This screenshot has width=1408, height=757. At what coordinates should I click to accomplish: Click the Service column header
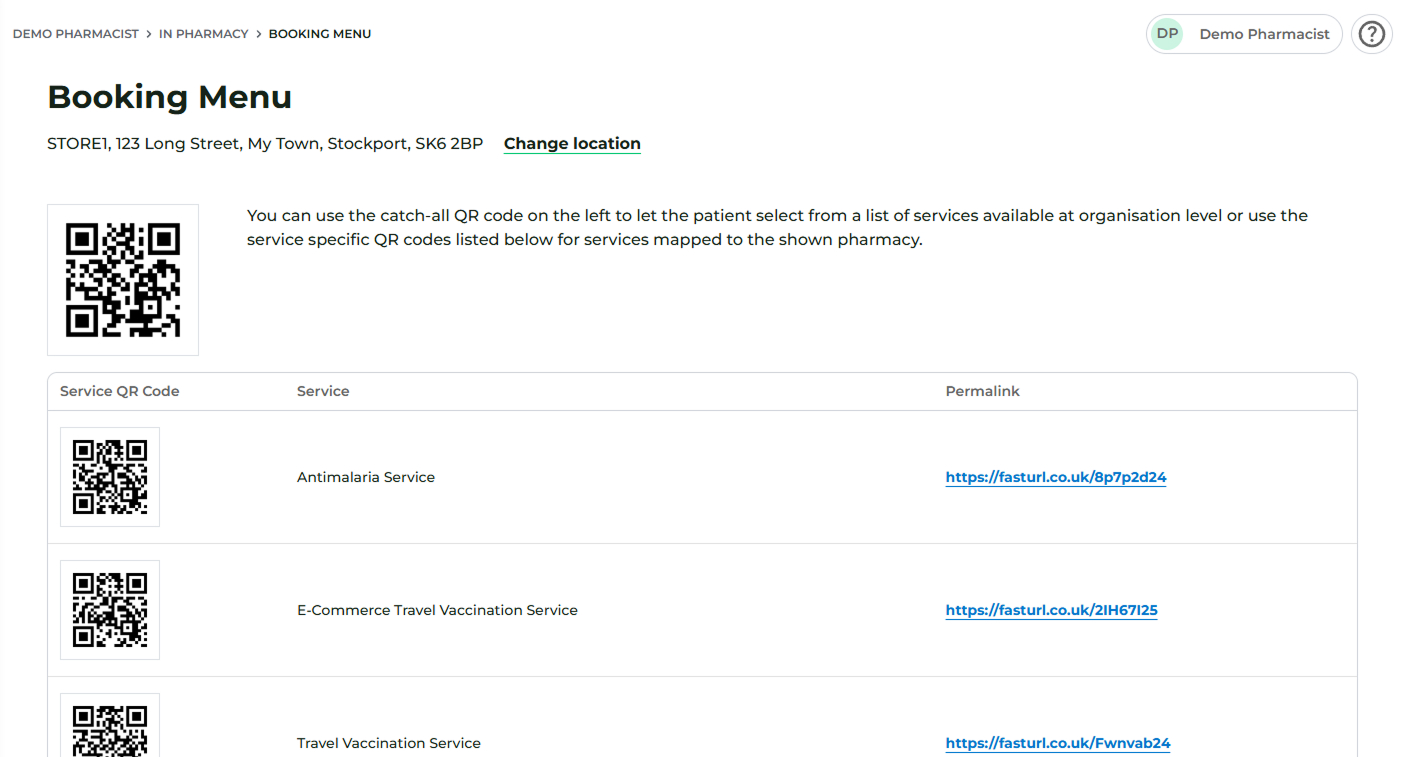click(x=323, y=391)
